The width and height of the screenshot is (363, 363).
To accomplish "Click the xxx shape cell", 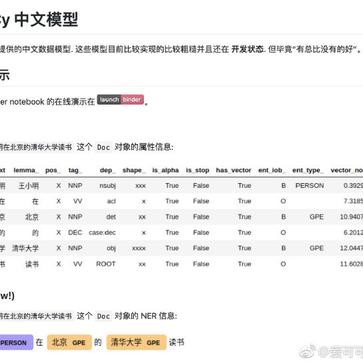I will click(x=140, y=186).
